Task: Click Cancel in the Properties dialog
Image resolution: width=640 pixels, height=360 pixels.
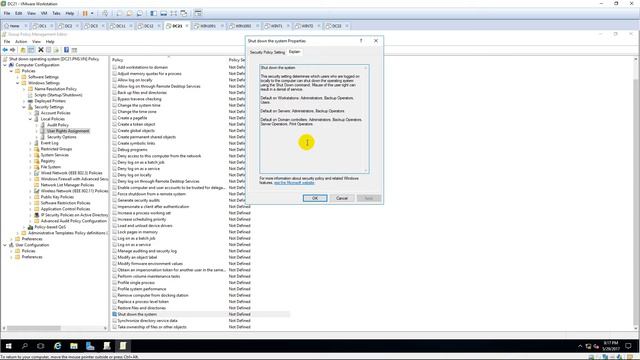Action: (342, 198)
